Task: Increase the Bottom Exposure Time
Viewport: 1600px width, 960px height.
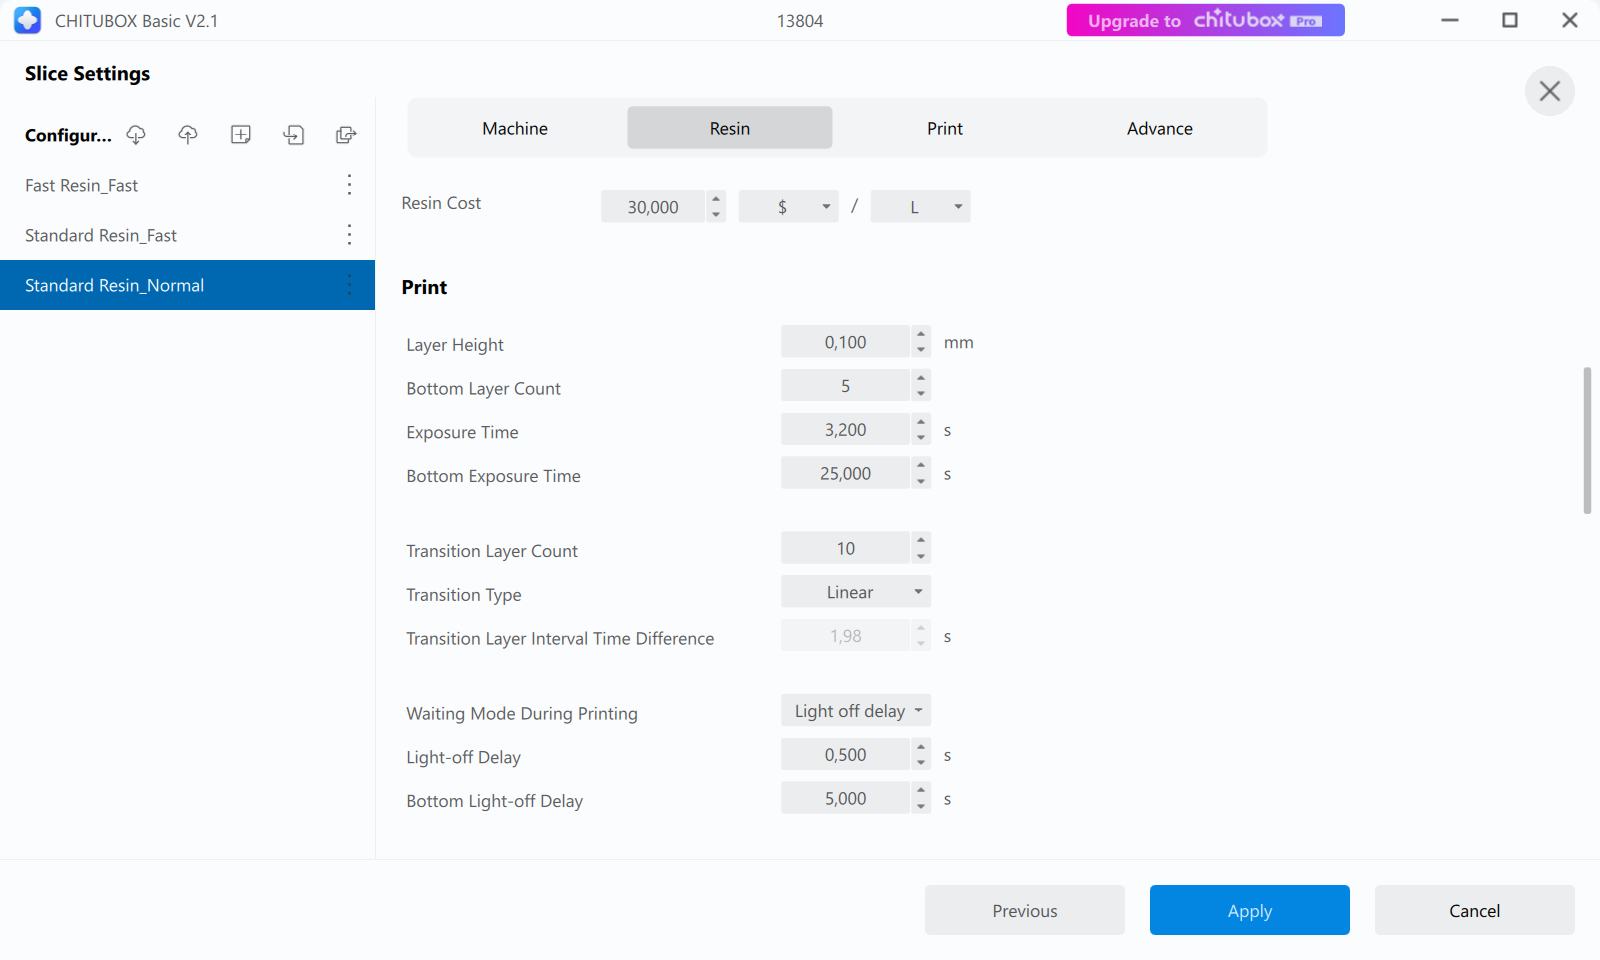Action: (921, 466)
